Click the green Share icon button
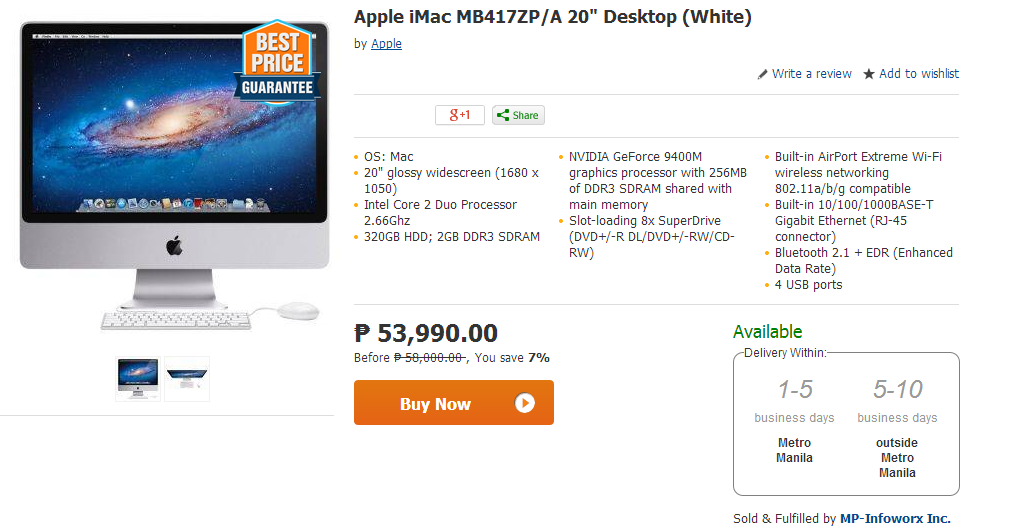Image resolution: width=1022 pixels, height=530 pixels. click(518, 115)
